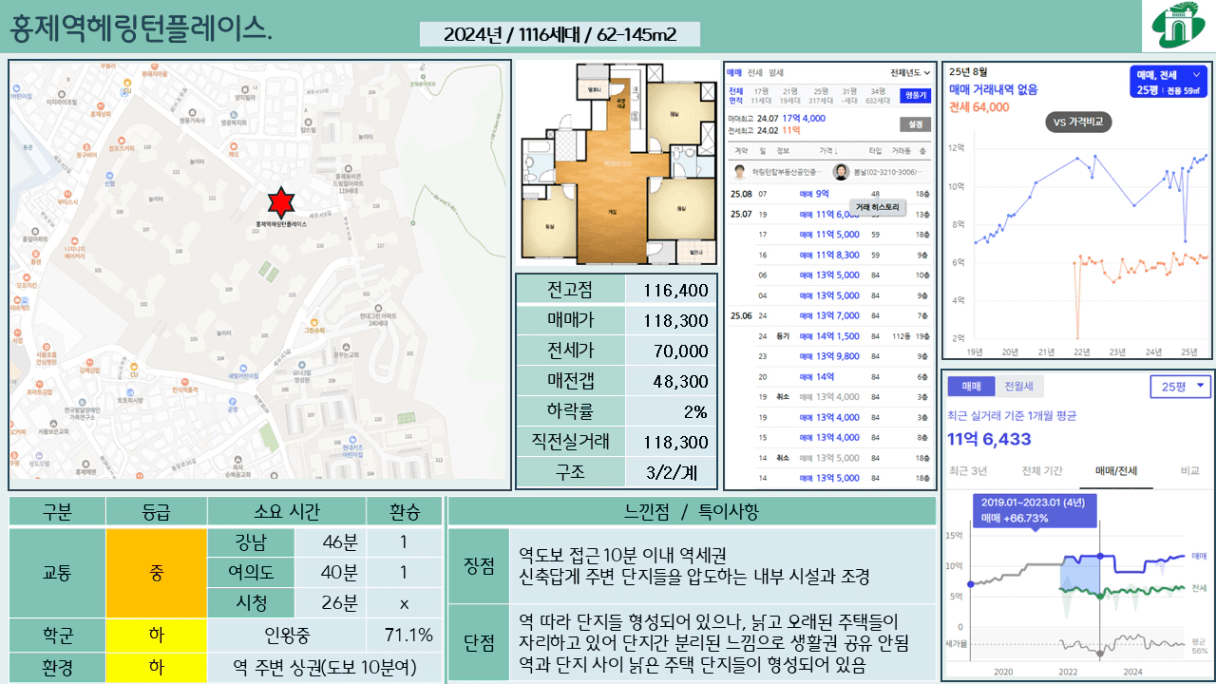Select the 34평 632세대 area filter

tap(880, 95)
